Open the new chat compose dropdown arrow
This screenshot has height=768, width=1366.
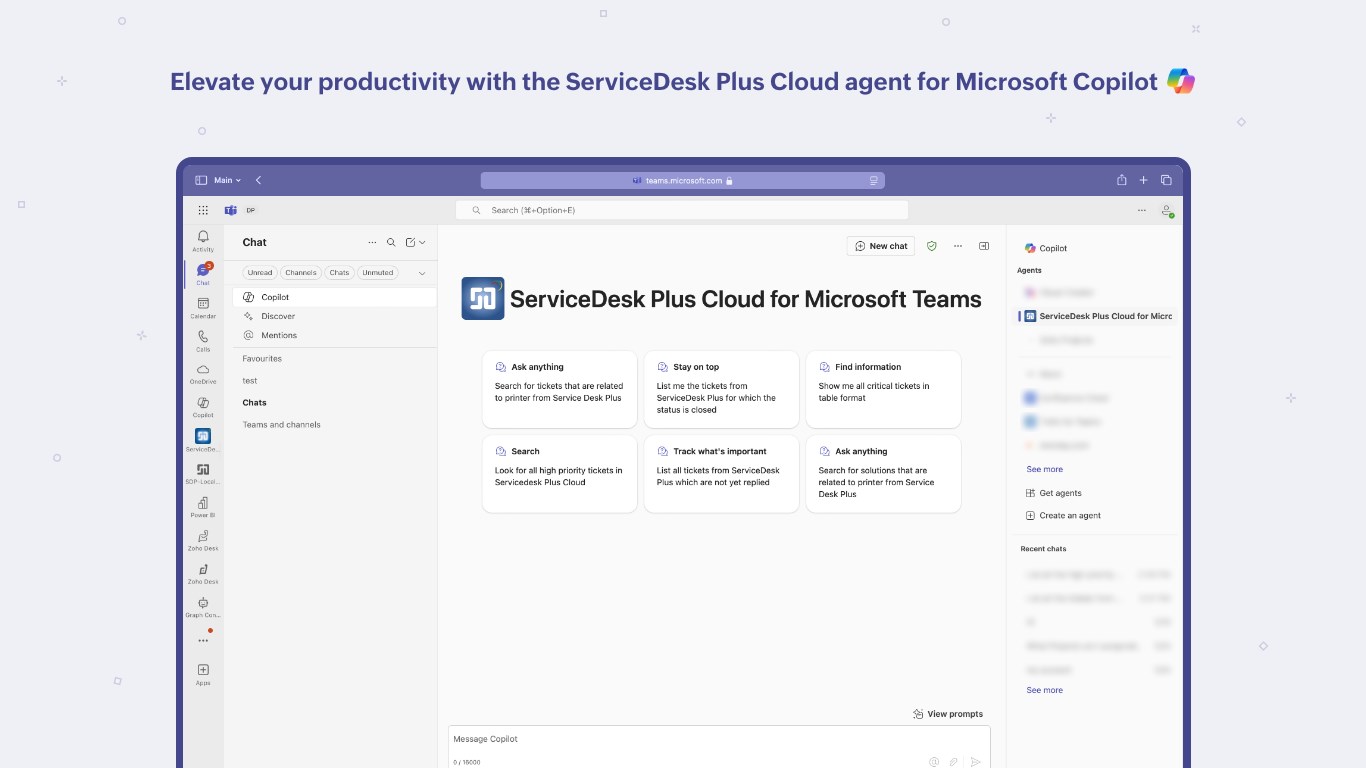click(422, 242)
